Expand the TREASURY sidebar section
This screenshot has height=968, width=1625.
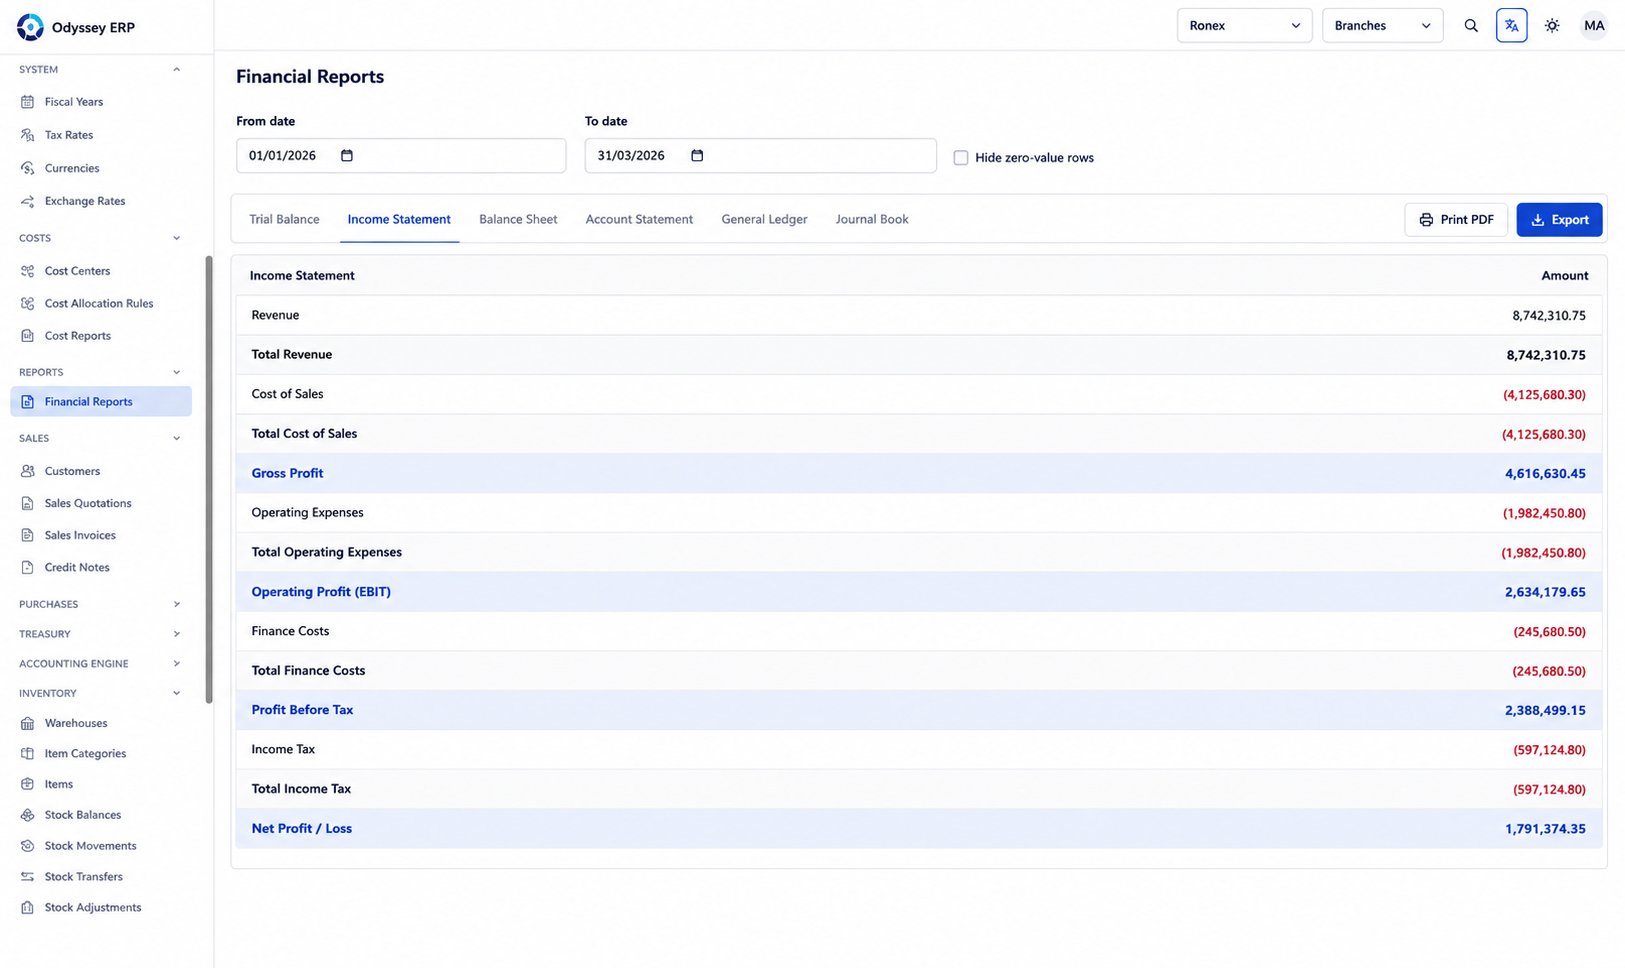[x=177, y=634]
